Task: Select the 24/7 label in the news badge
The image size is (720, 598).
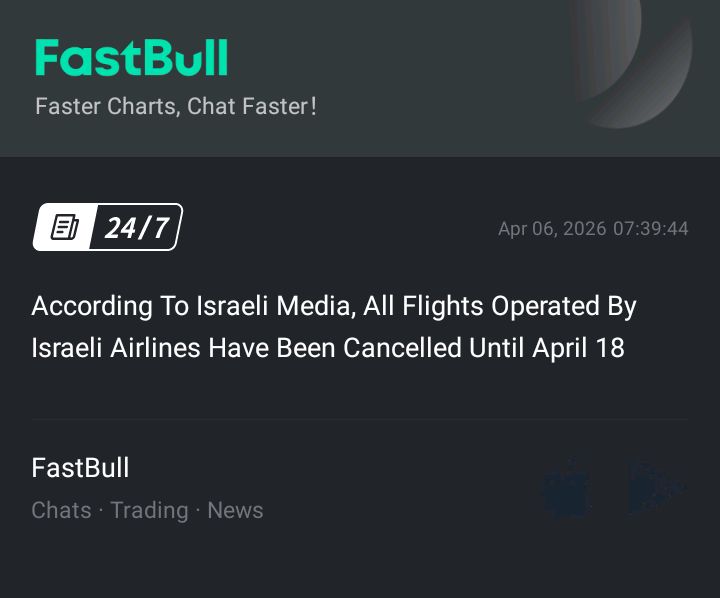Action: 136,227
